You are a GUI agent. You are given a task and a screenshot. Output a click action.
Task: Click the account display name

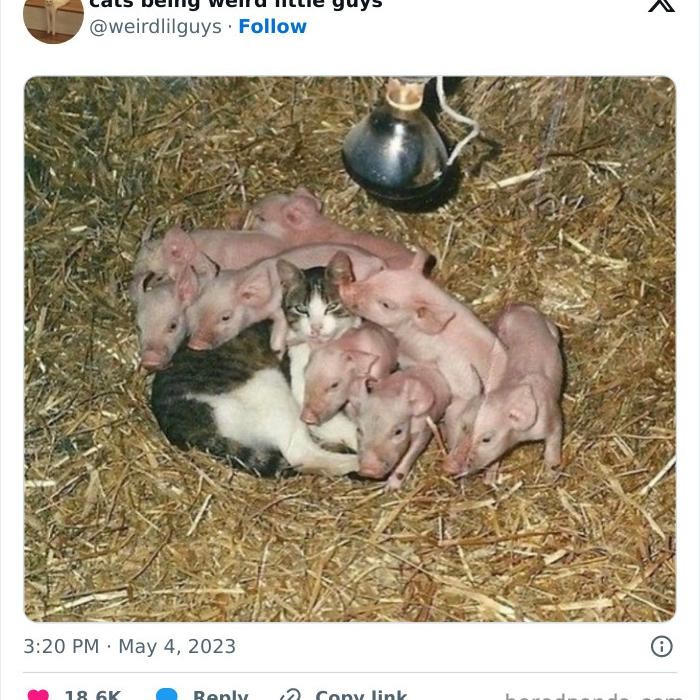coord(235,4)
